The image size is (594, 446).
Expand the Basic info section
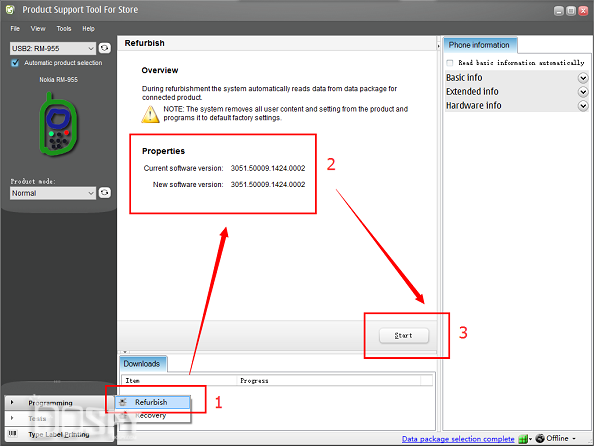pos(583,78)
